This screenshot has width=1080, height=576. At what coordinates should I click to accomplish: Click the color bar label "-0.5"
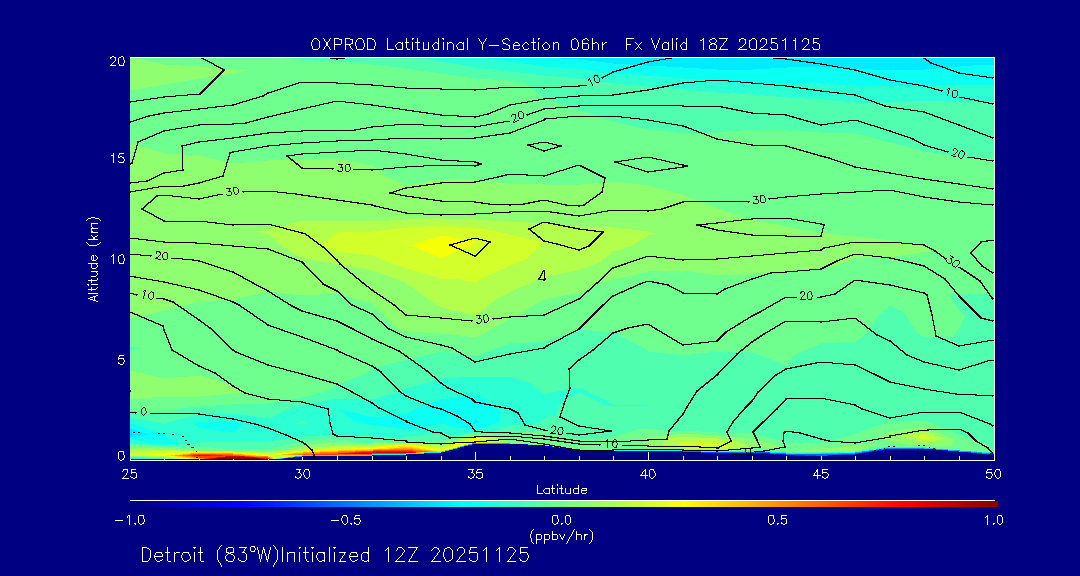[346, 520]
